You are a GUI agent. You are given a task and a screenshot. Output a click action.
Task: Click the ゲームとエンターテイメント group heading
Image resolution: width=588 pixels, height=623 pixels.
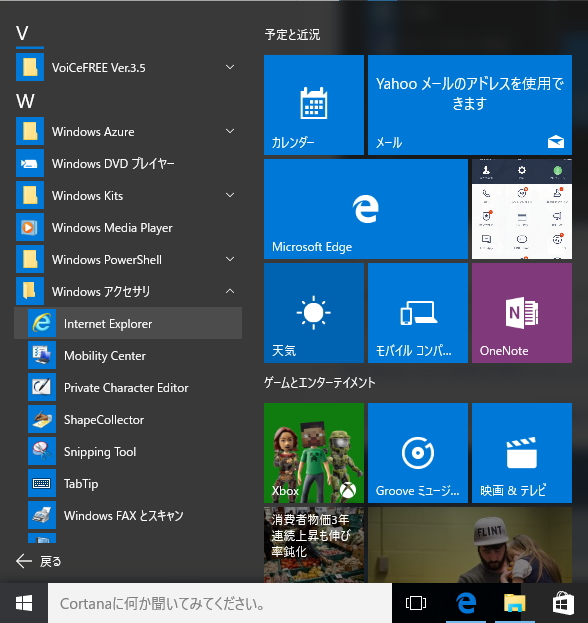(320, 383)
